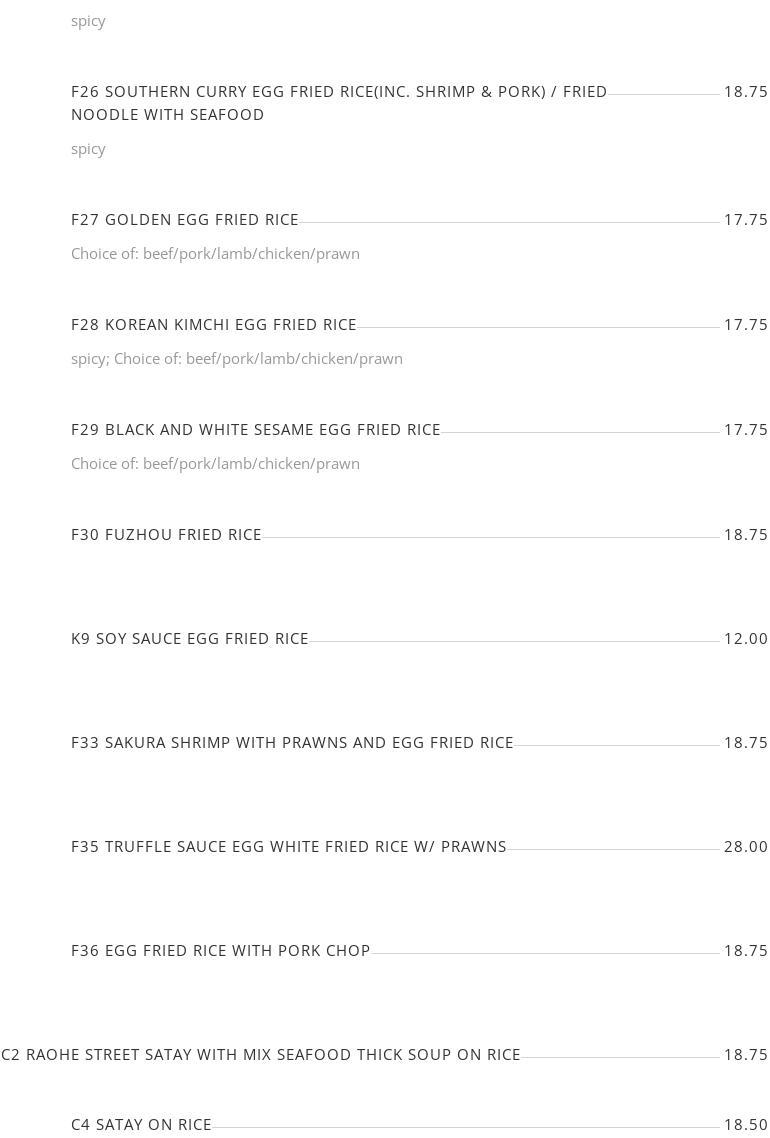Viewport: 770px width, 1138px height.
Task: Click C2 Raohe Street Satay thick soup item
Action: [261, 1055]
